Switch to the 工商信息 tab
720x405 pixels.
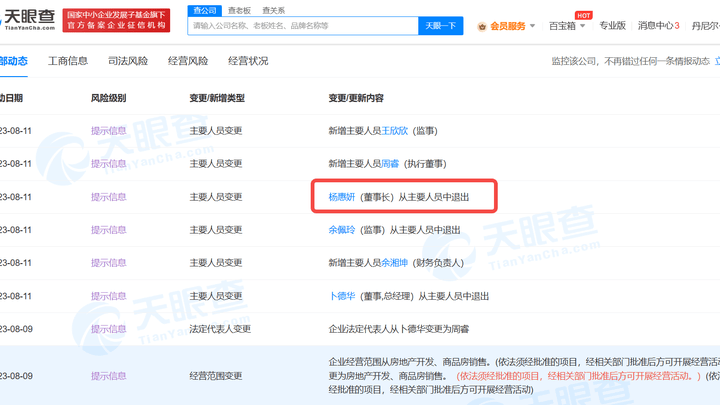click(x=68, y=61)
